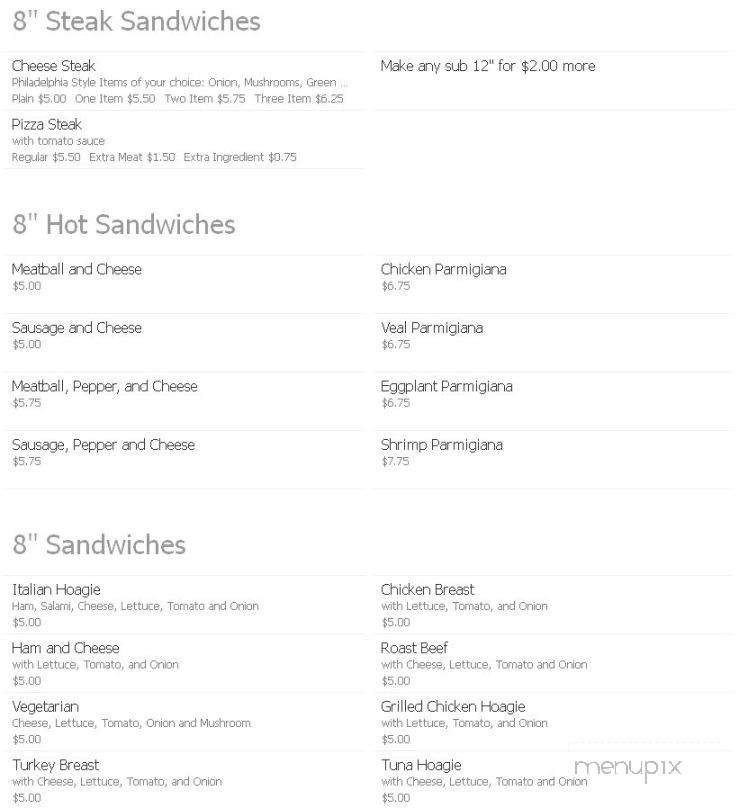Open the Italian Hoagie item

[56, 590]
